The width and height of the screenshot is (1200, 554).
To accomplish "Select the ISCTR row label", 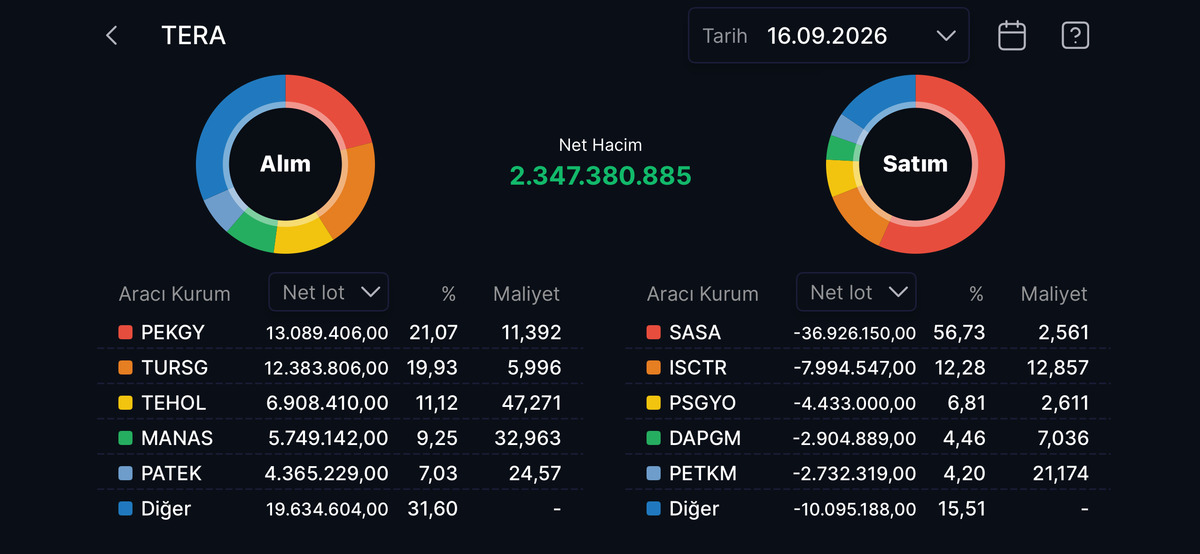I will [698, 368].
